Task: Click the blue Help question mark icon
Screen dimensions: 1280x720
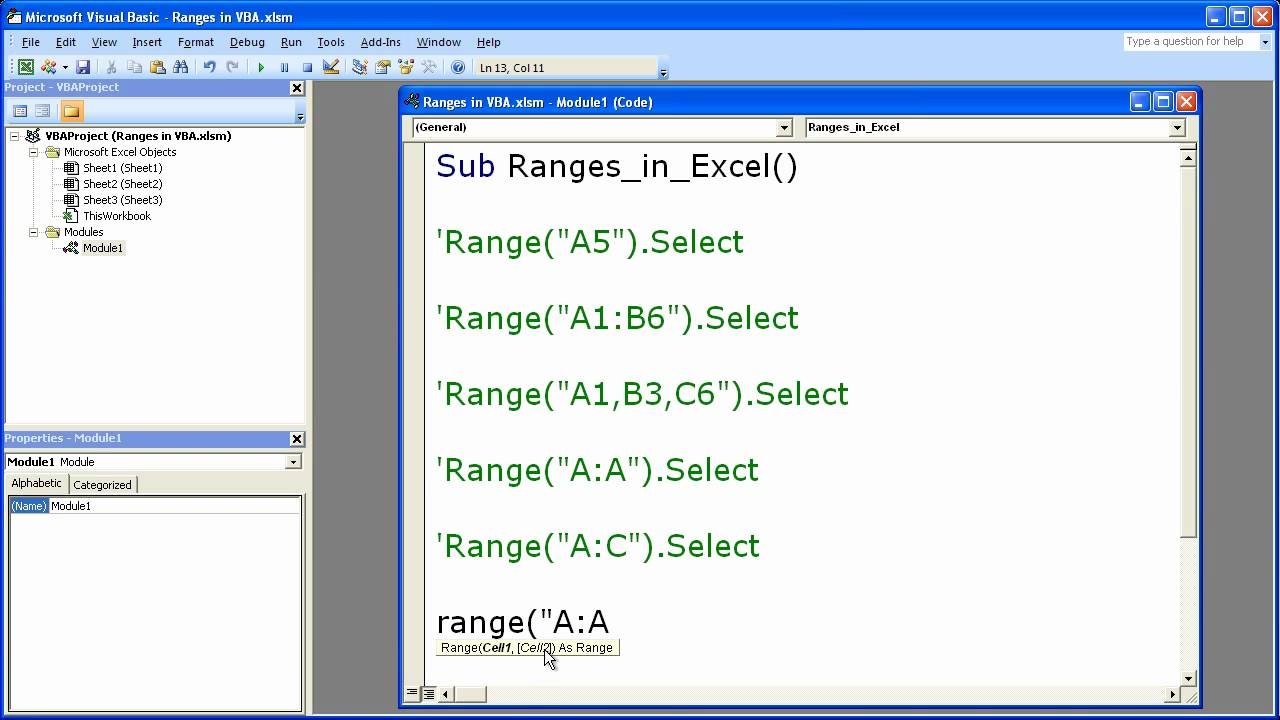Action: 458,67
